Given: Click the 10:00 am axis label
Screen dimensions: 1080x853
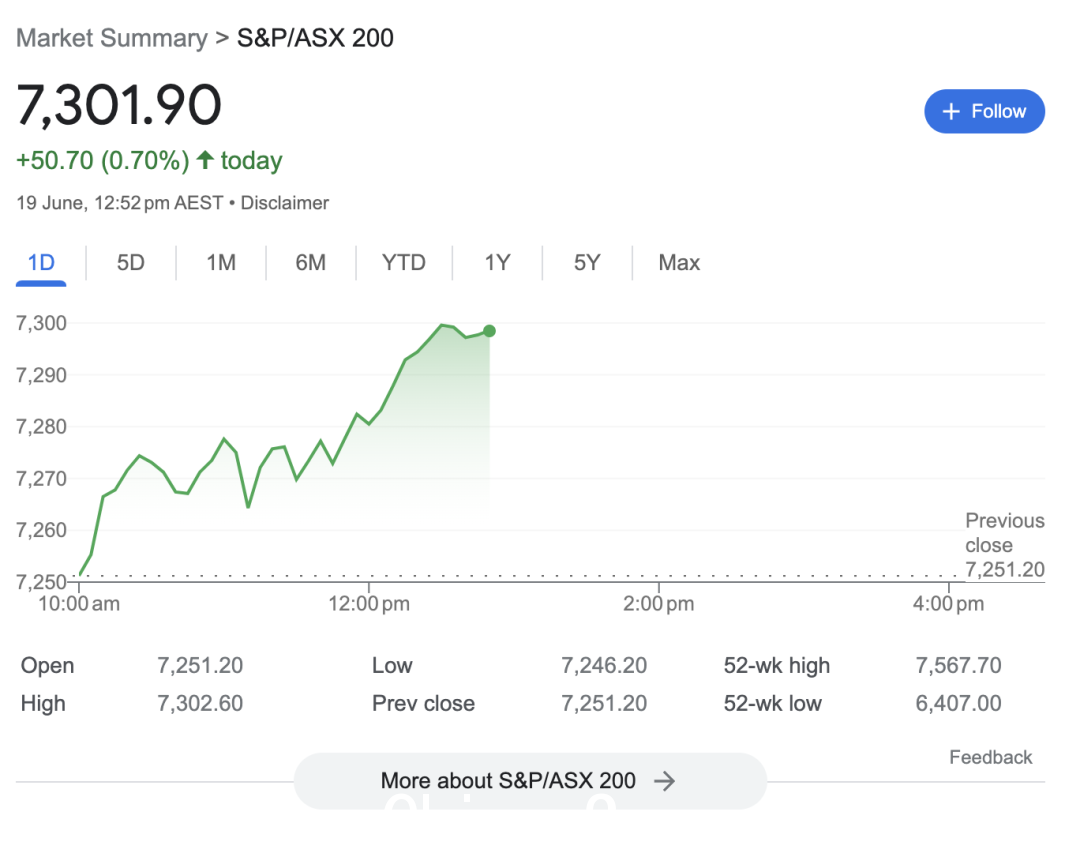Looking at the screenshot, I should click(x=79, y=604).
